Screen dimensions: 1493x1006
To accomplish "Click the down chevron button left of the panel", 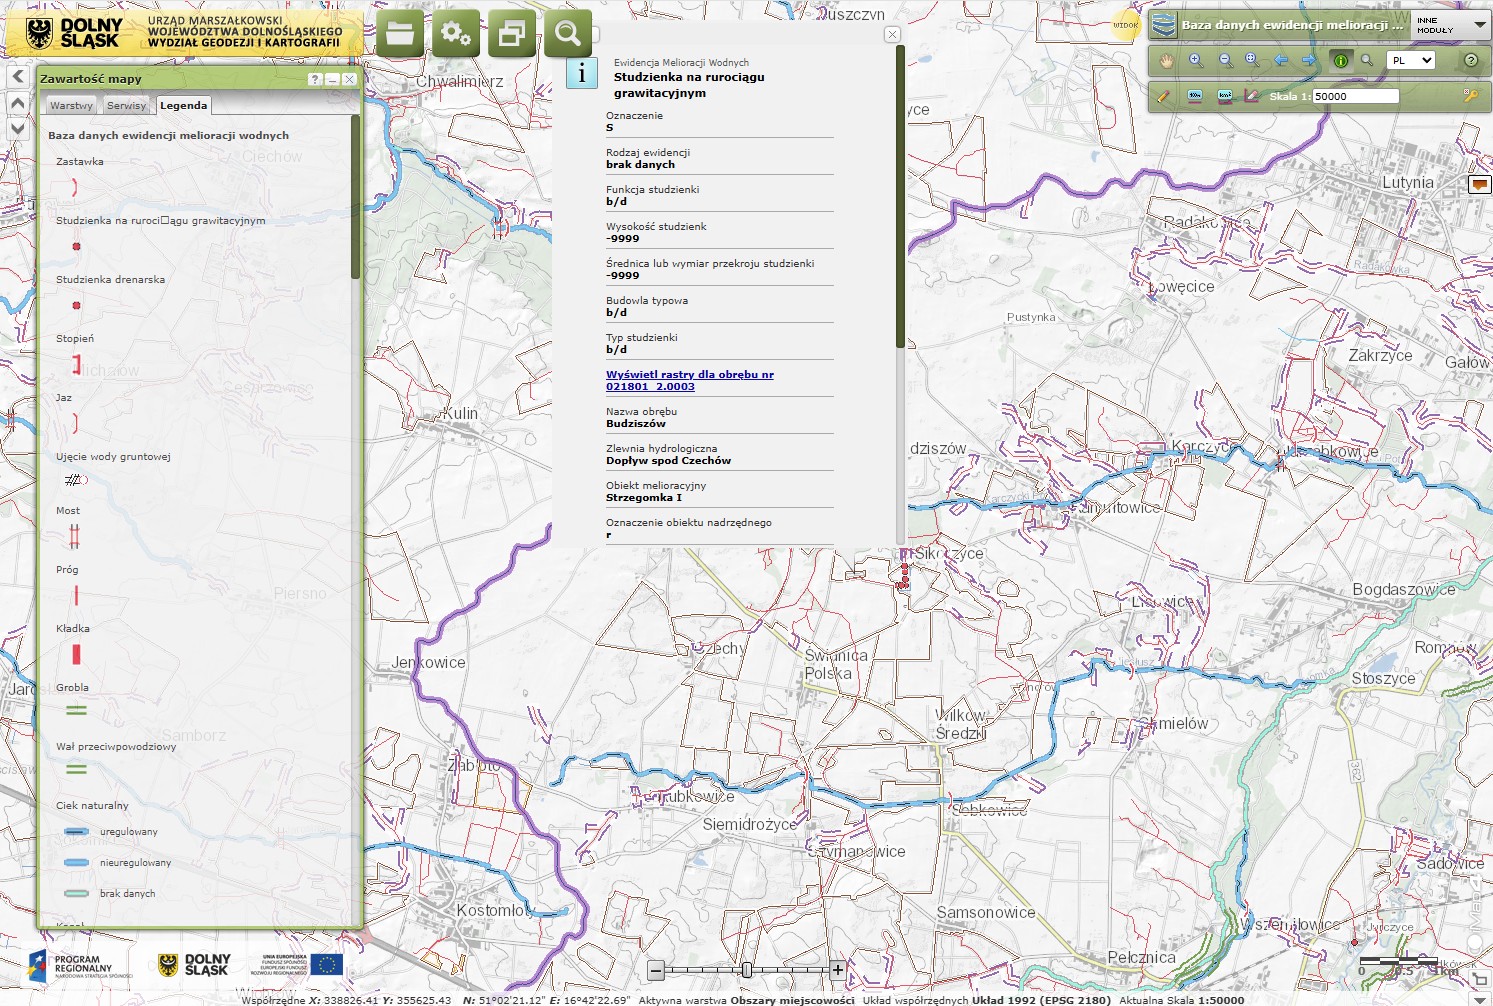I will [x=18, y=128].
